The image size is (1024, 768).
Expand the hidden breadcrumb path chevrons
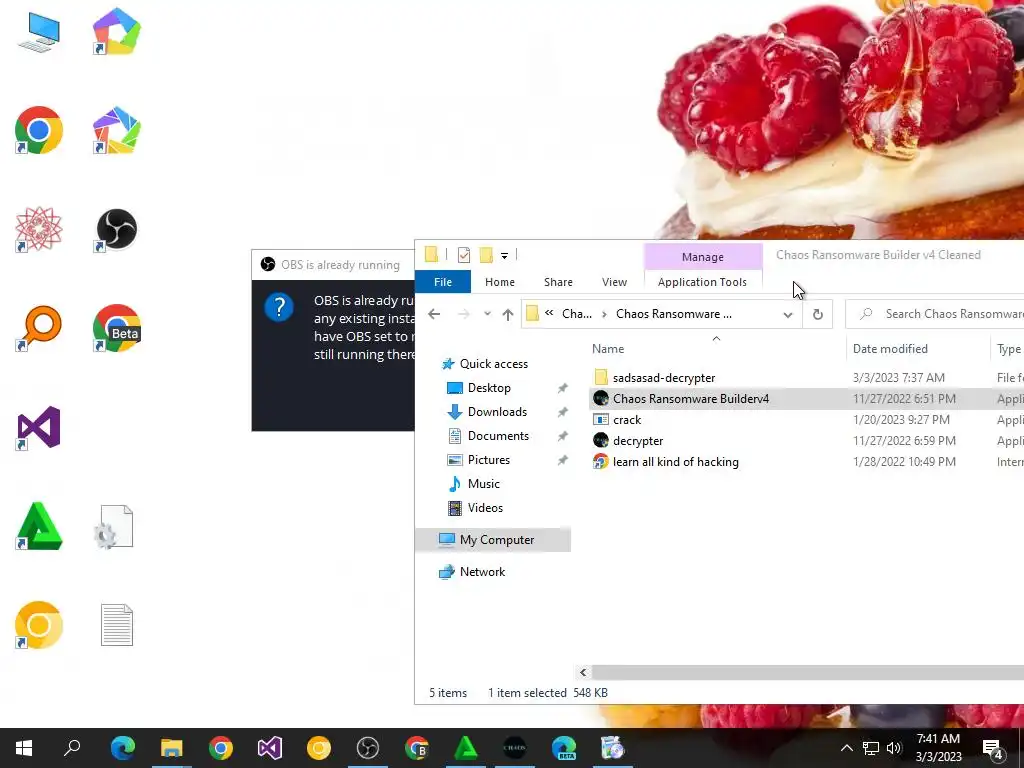click(x=549, y=313)
